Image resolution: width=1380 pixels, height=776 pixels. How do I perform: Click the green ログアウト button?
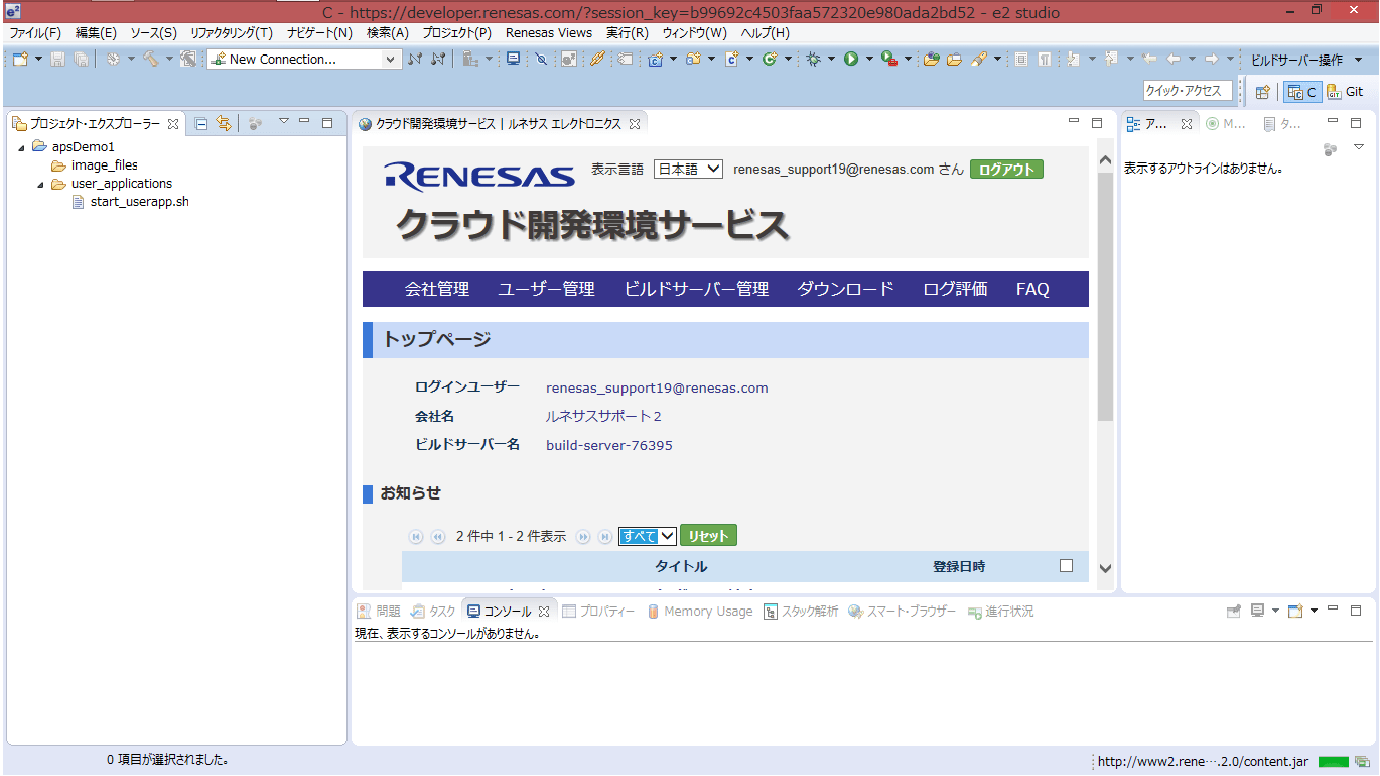tap(1006, 169)
